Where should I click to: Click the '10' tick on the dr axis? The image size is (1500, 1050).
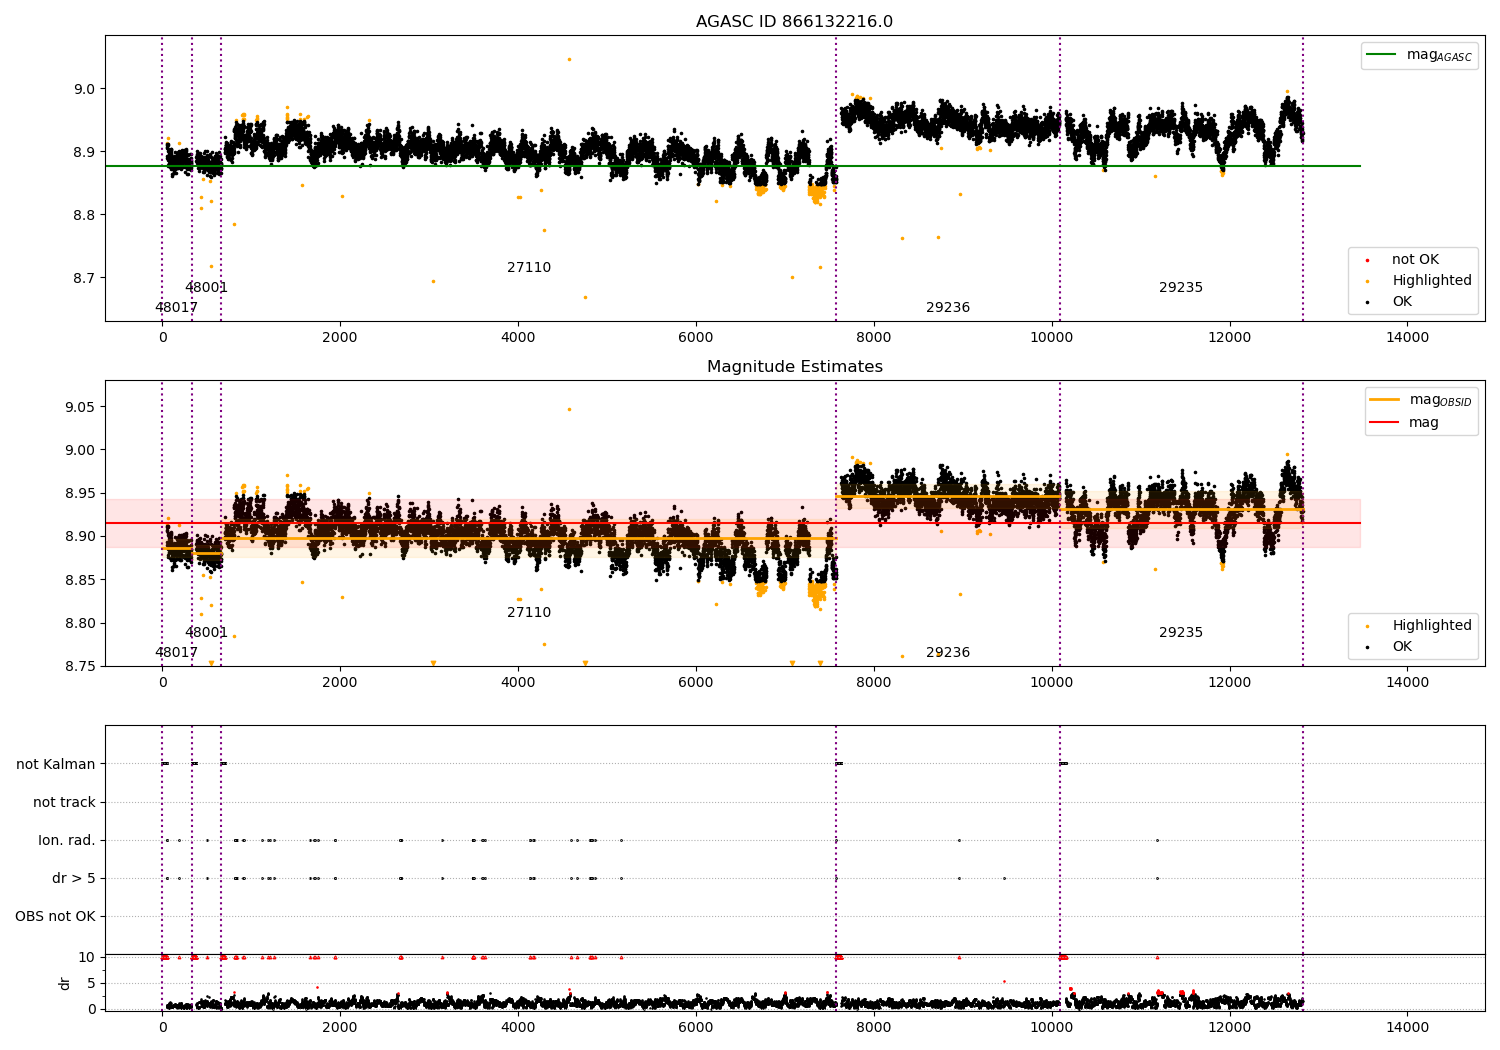87,958
